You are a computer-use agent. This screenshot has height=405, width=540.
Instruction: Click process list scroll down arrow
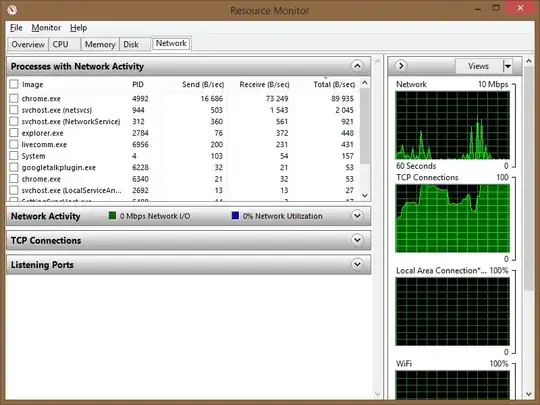pos(365,196)
